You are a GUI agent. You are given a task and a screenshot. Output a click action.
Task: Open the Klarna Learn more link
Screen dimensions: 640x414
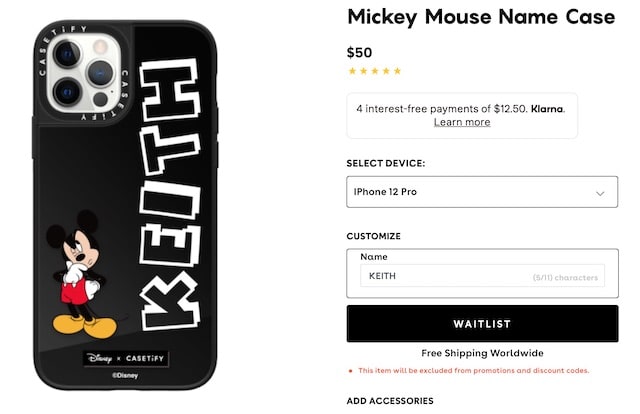[x=462, y=122]
